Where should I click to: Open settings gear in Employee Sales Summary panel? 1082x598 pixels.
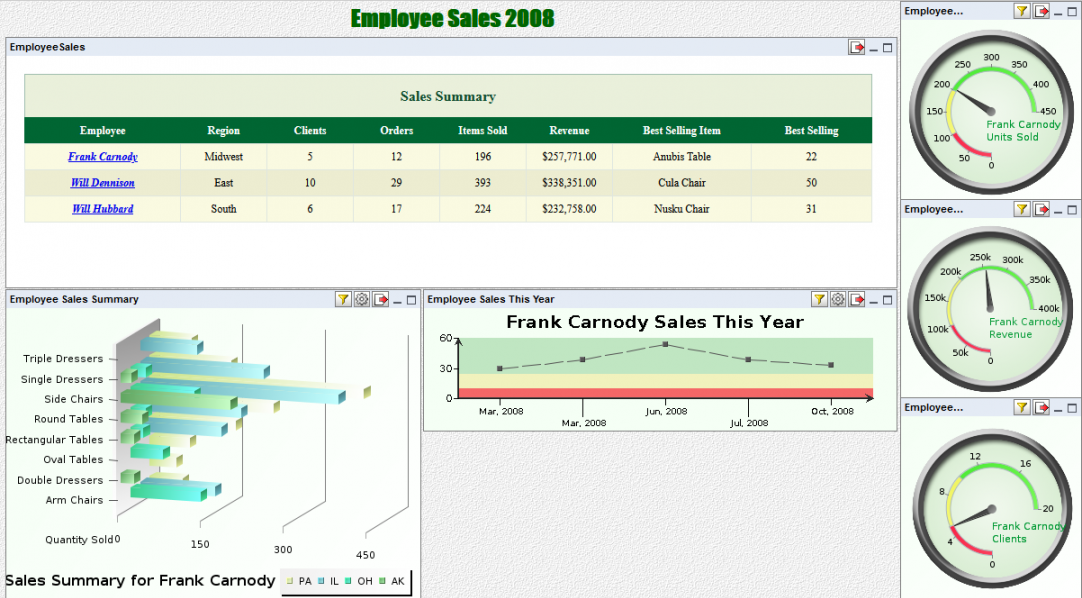tap(362, 299)
